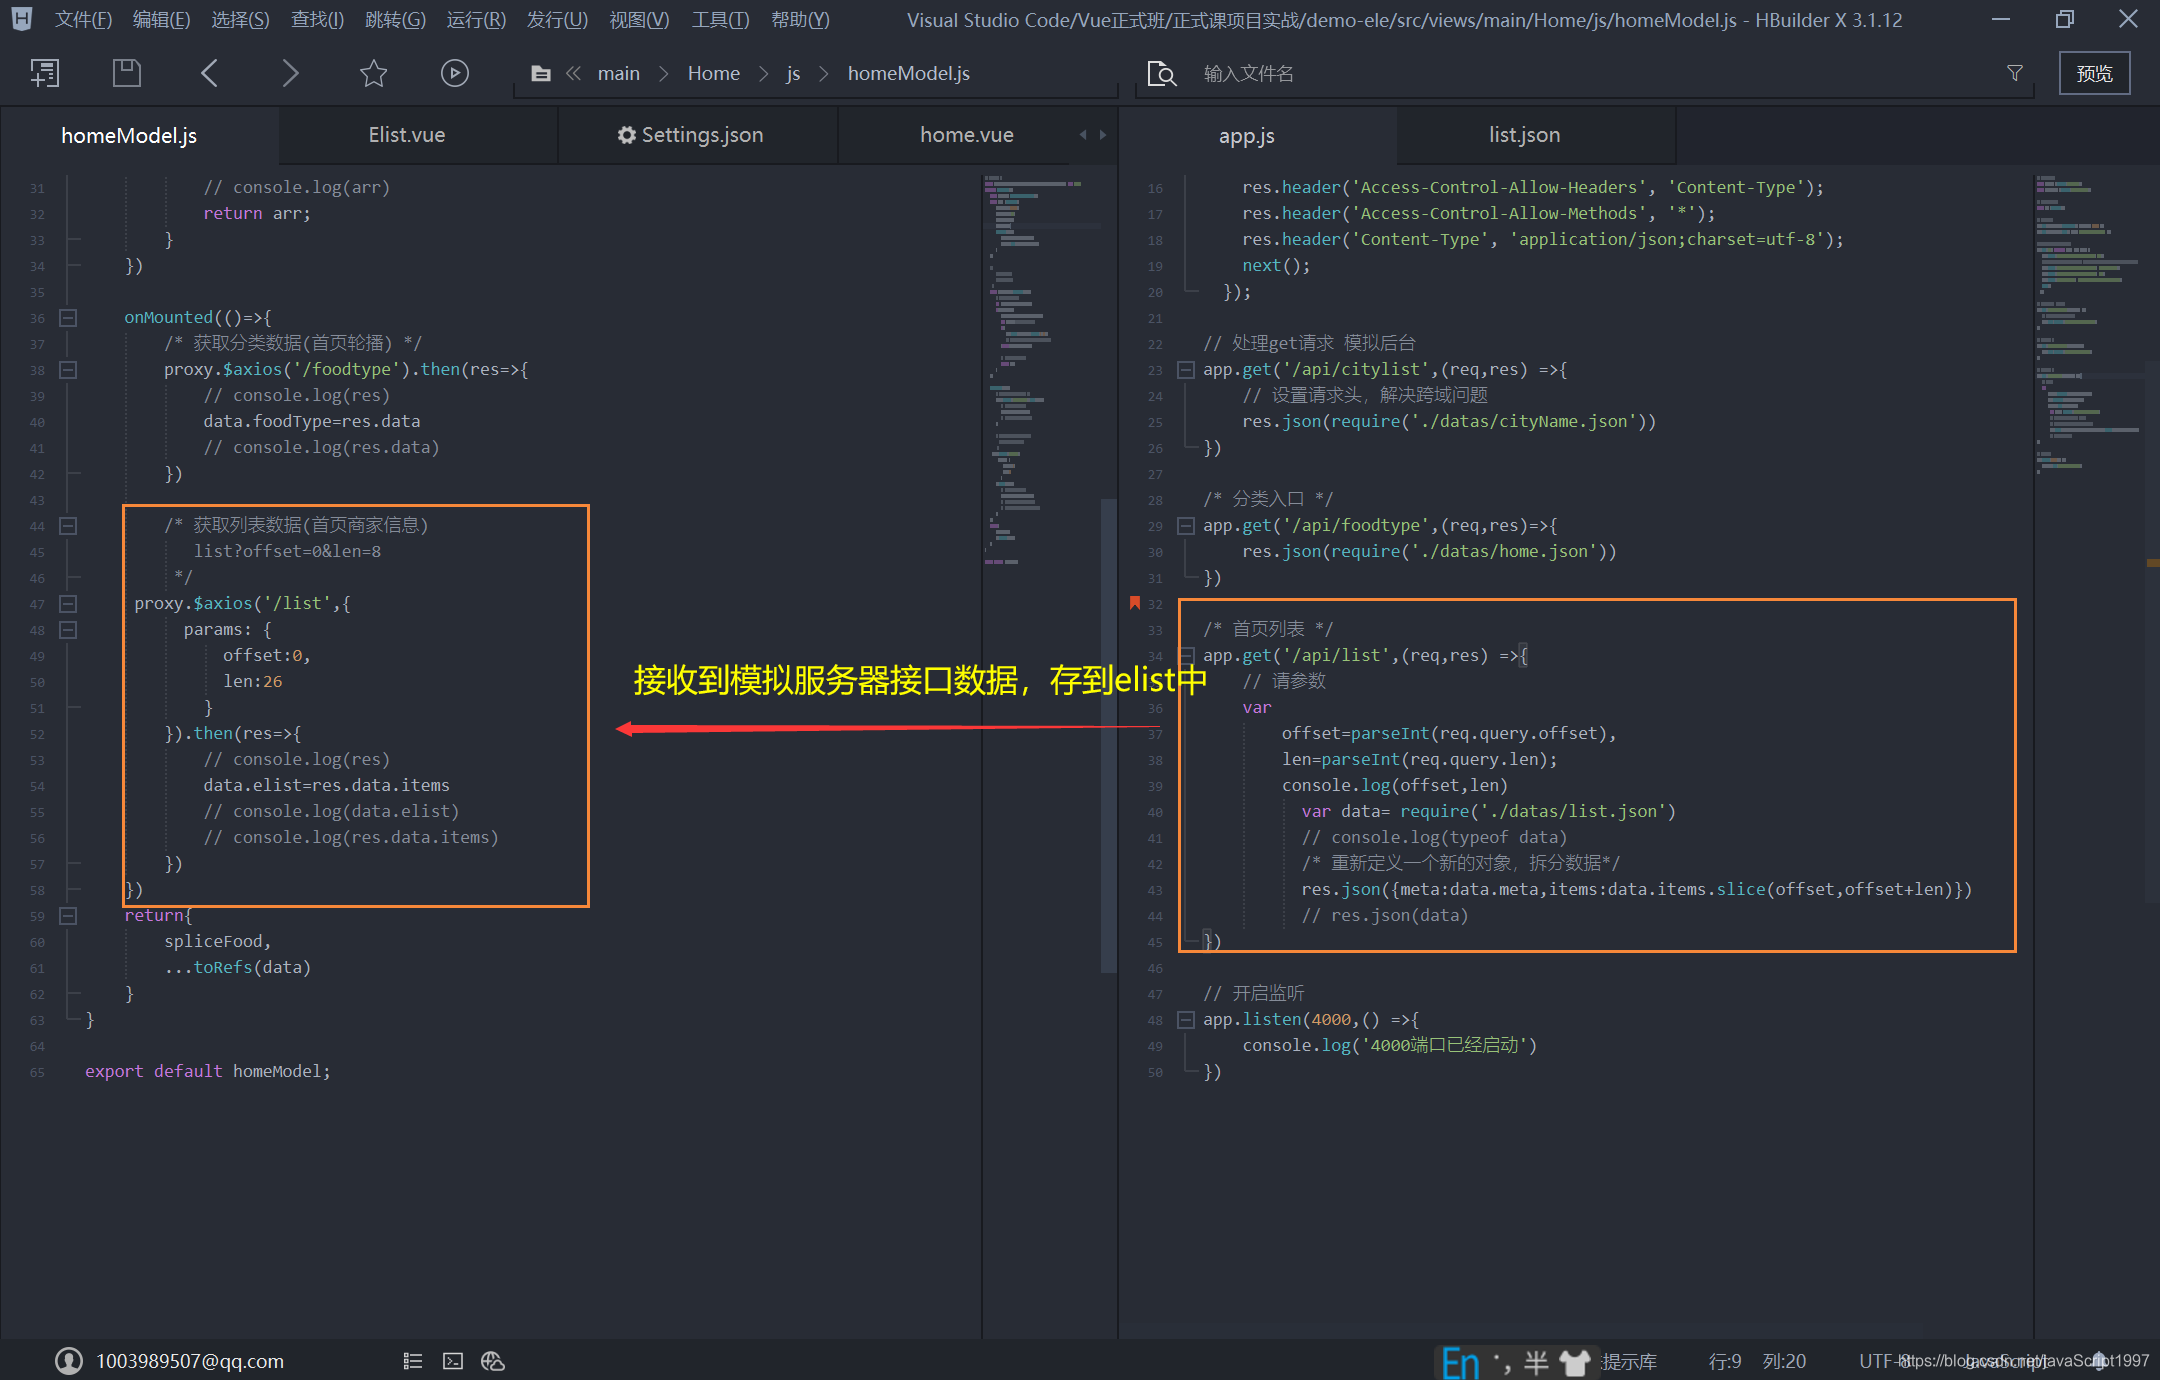
Task: Click the filter funnel icon
Action: (x=2015, y=73)
